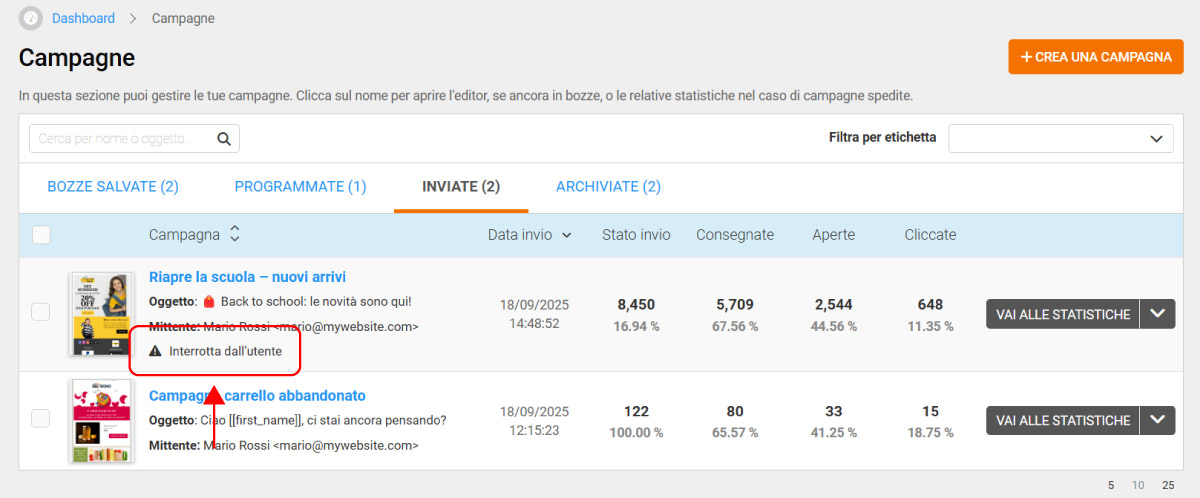Expand actions arrow for Riapre la scuola

(1158, 314)
